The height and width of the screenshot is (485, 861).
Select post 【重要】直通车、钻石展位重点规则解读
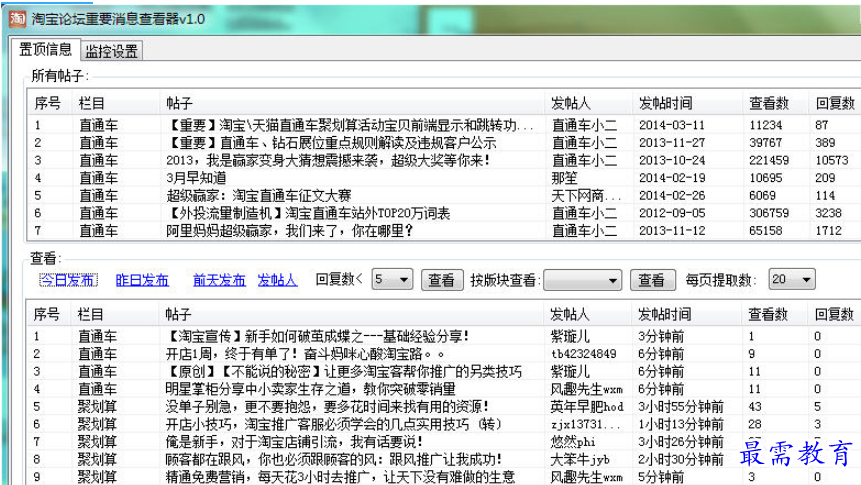331,143
